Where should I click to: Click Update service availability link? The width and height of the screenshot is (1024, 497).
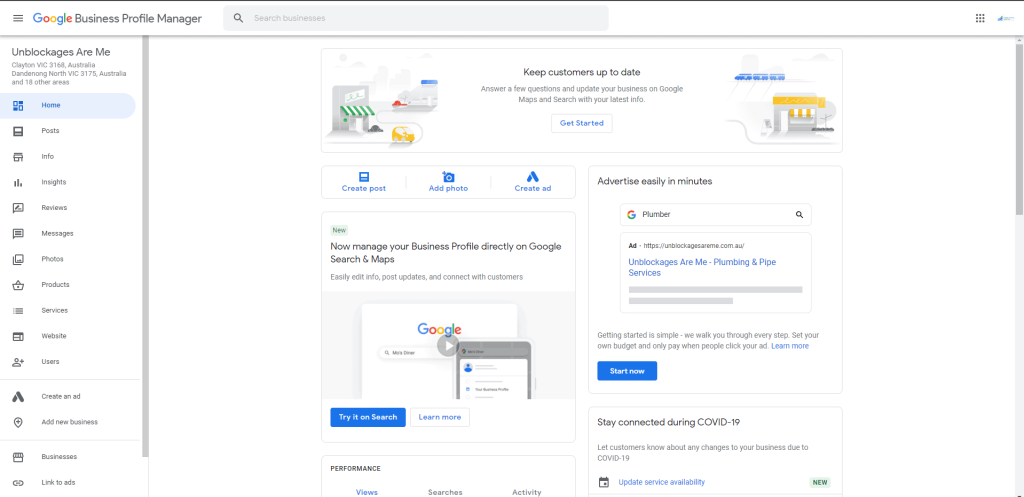(662, 482)
